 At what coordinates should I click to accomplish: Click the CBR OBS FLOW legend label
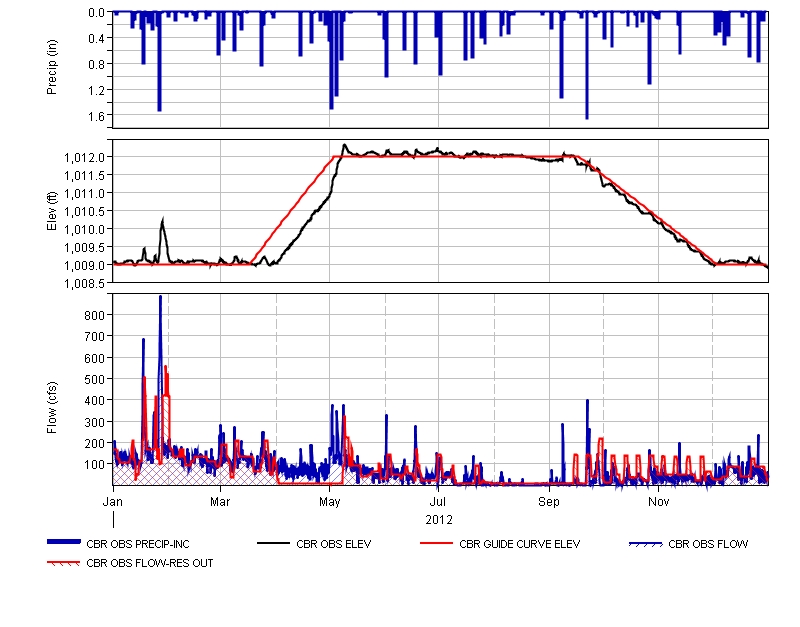[x=708, y=544]
